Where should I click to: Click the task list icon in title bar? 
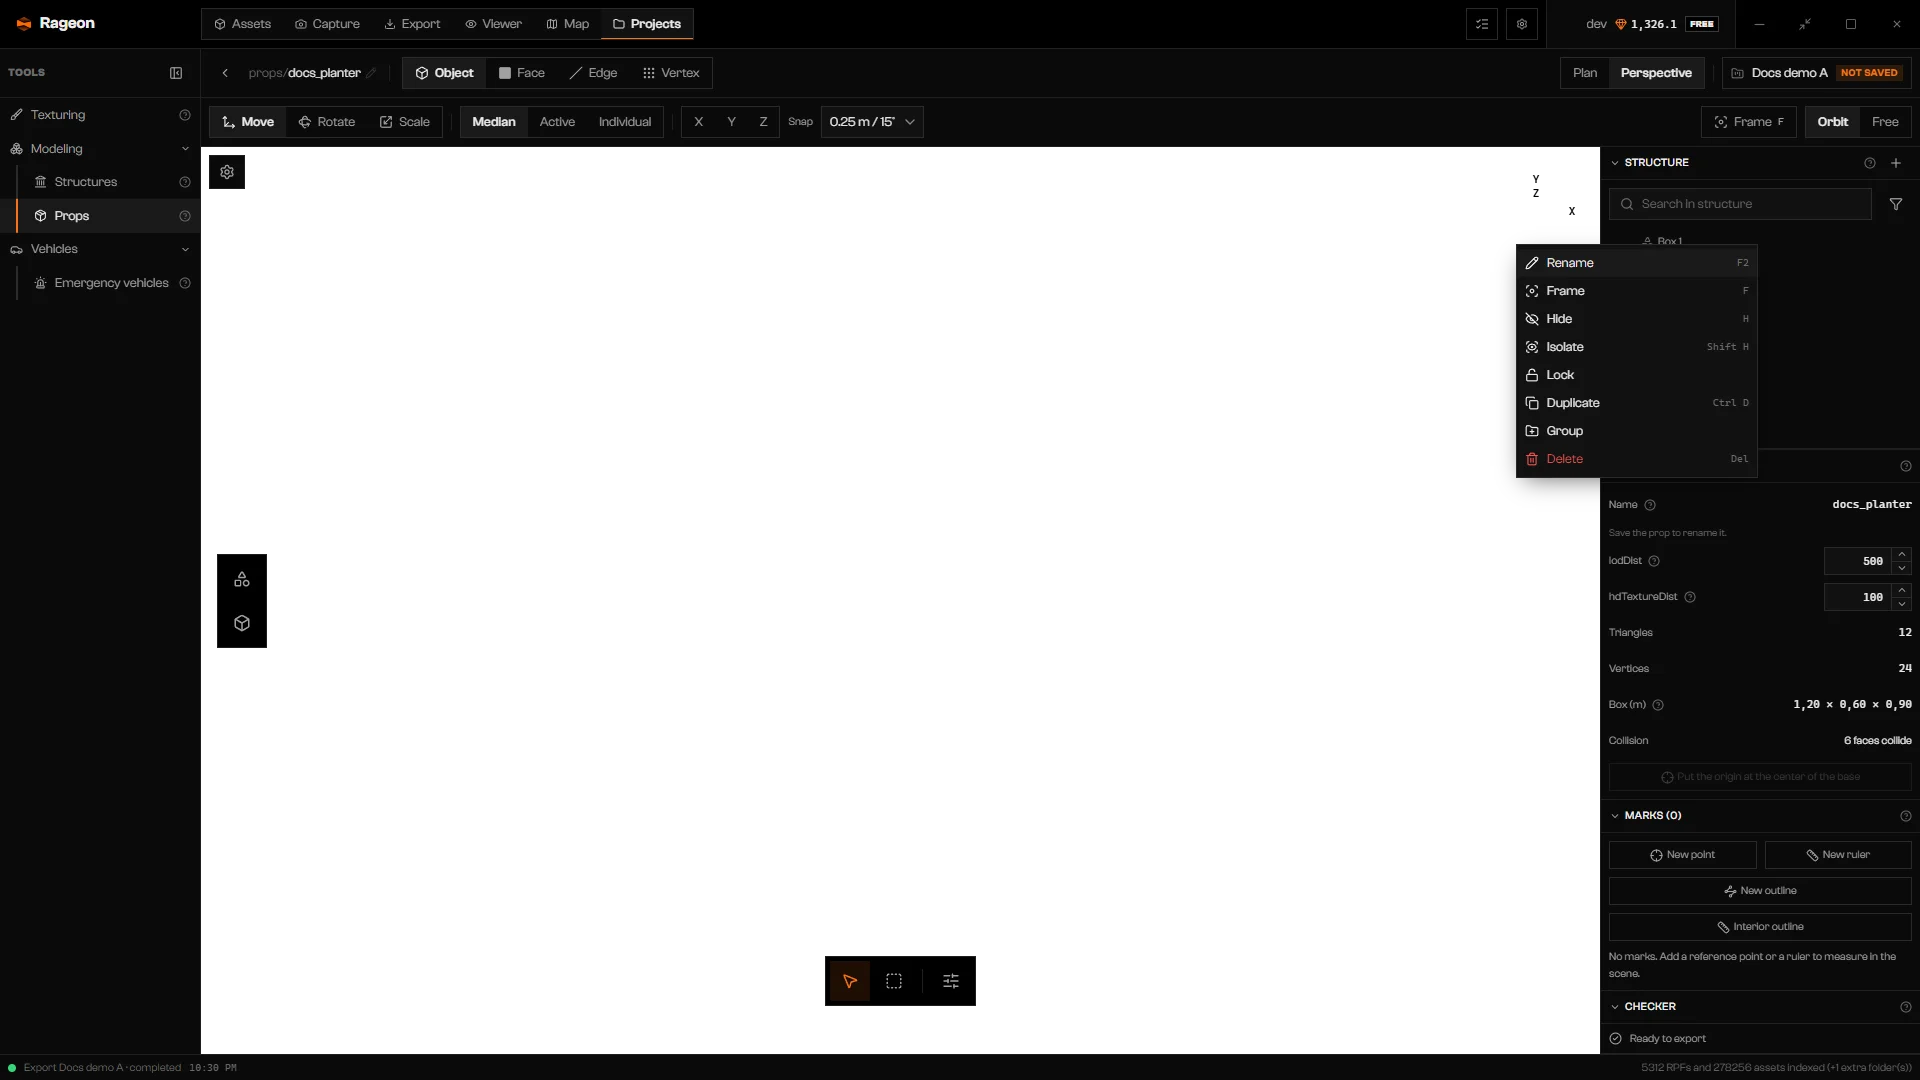coord(1482,24)
